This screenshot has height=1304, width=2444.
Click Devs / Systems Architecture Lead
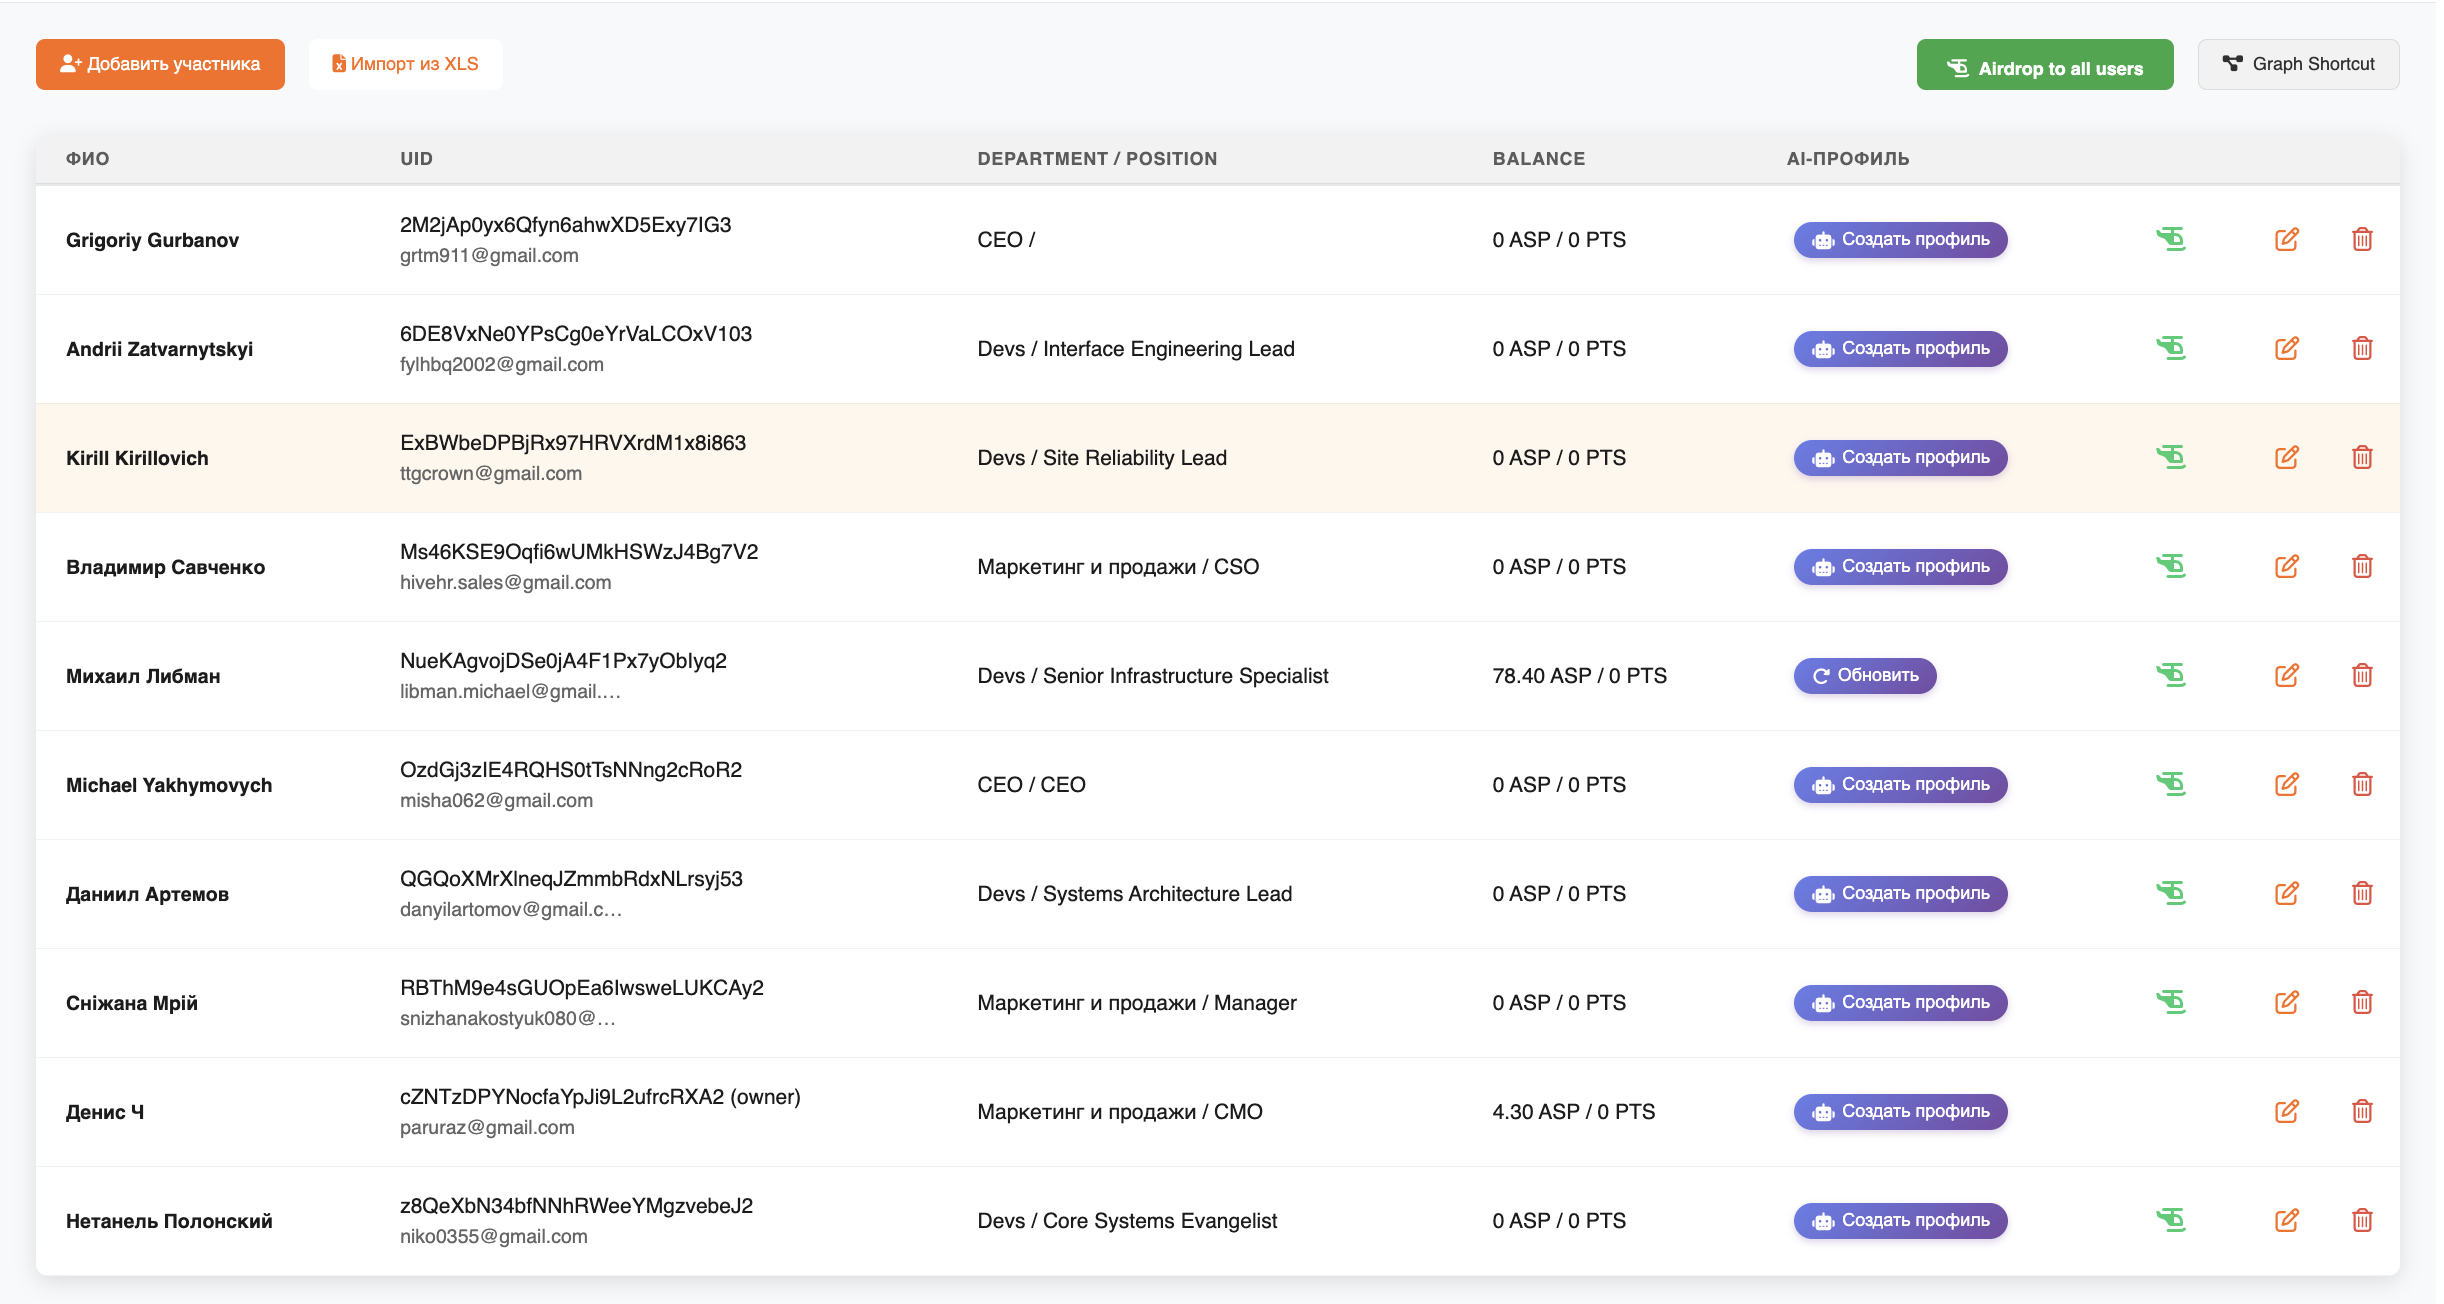(1134, 893)
